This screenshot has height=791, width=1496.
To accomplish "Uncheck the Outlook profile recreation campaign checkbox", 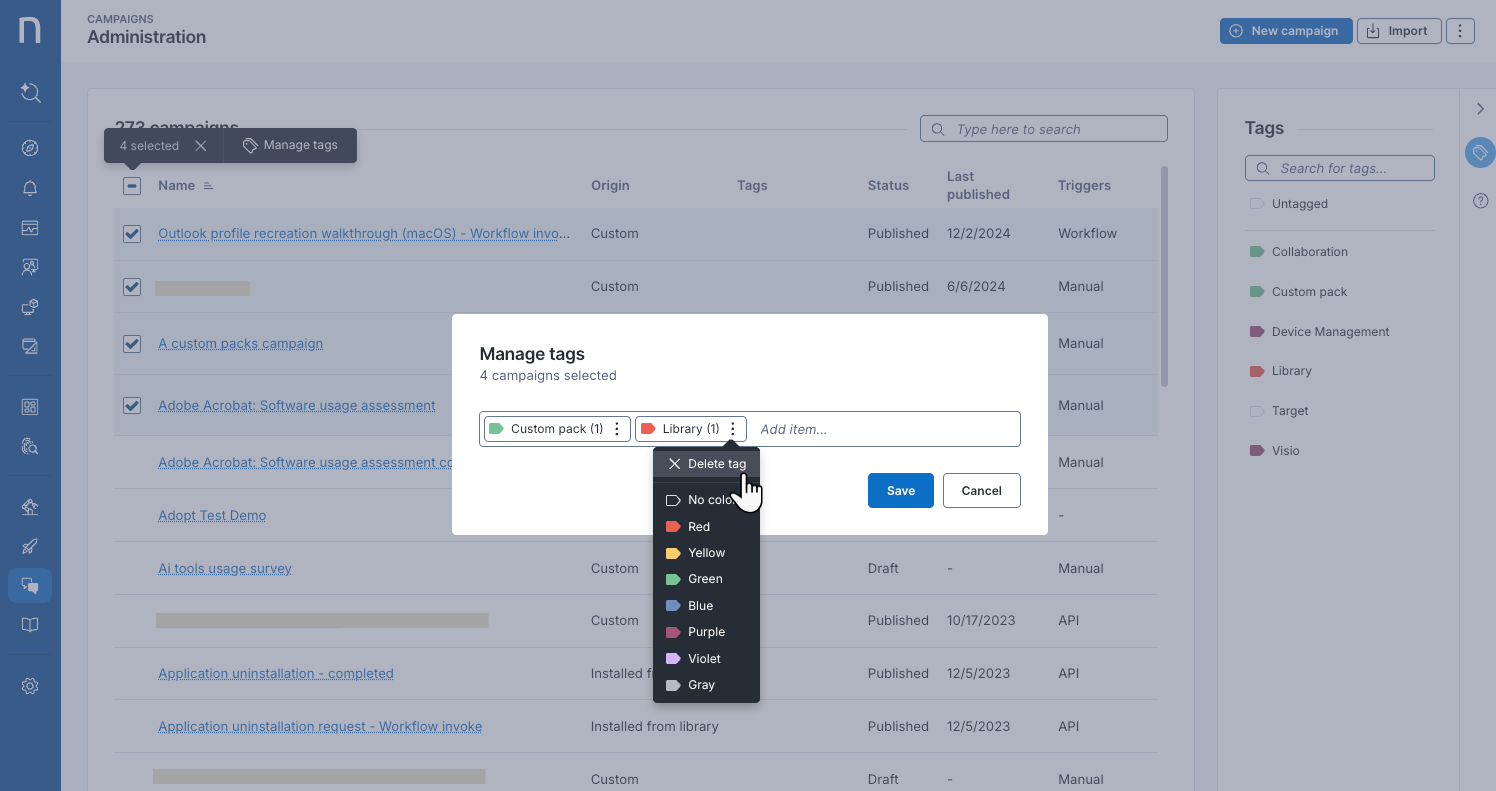I will [131, 233].
